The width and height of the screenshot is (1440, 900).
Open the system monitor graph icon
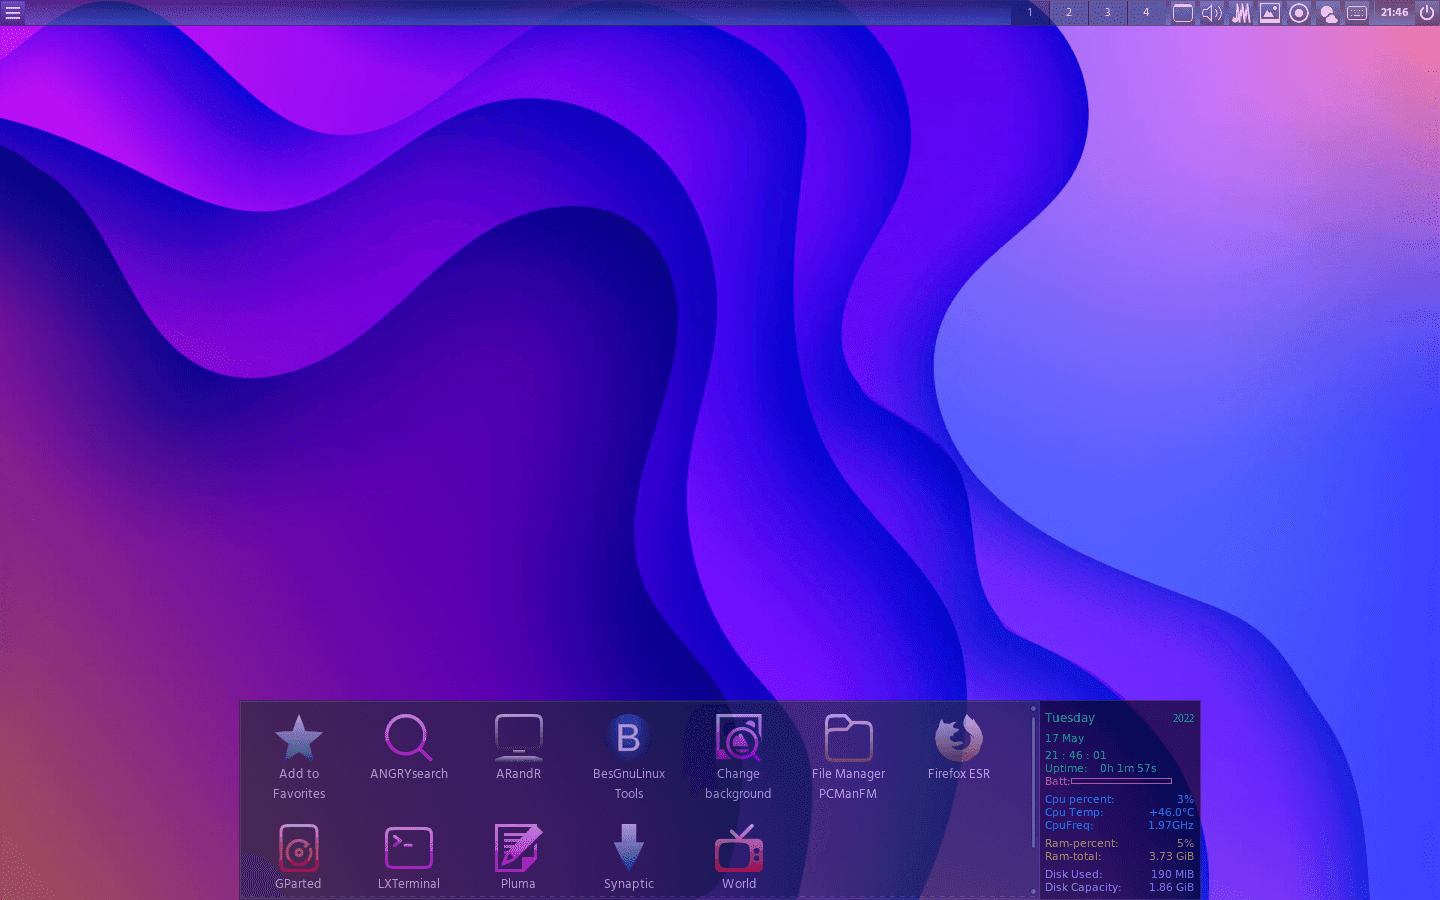pyautogui.click(x=1241, y=12)
